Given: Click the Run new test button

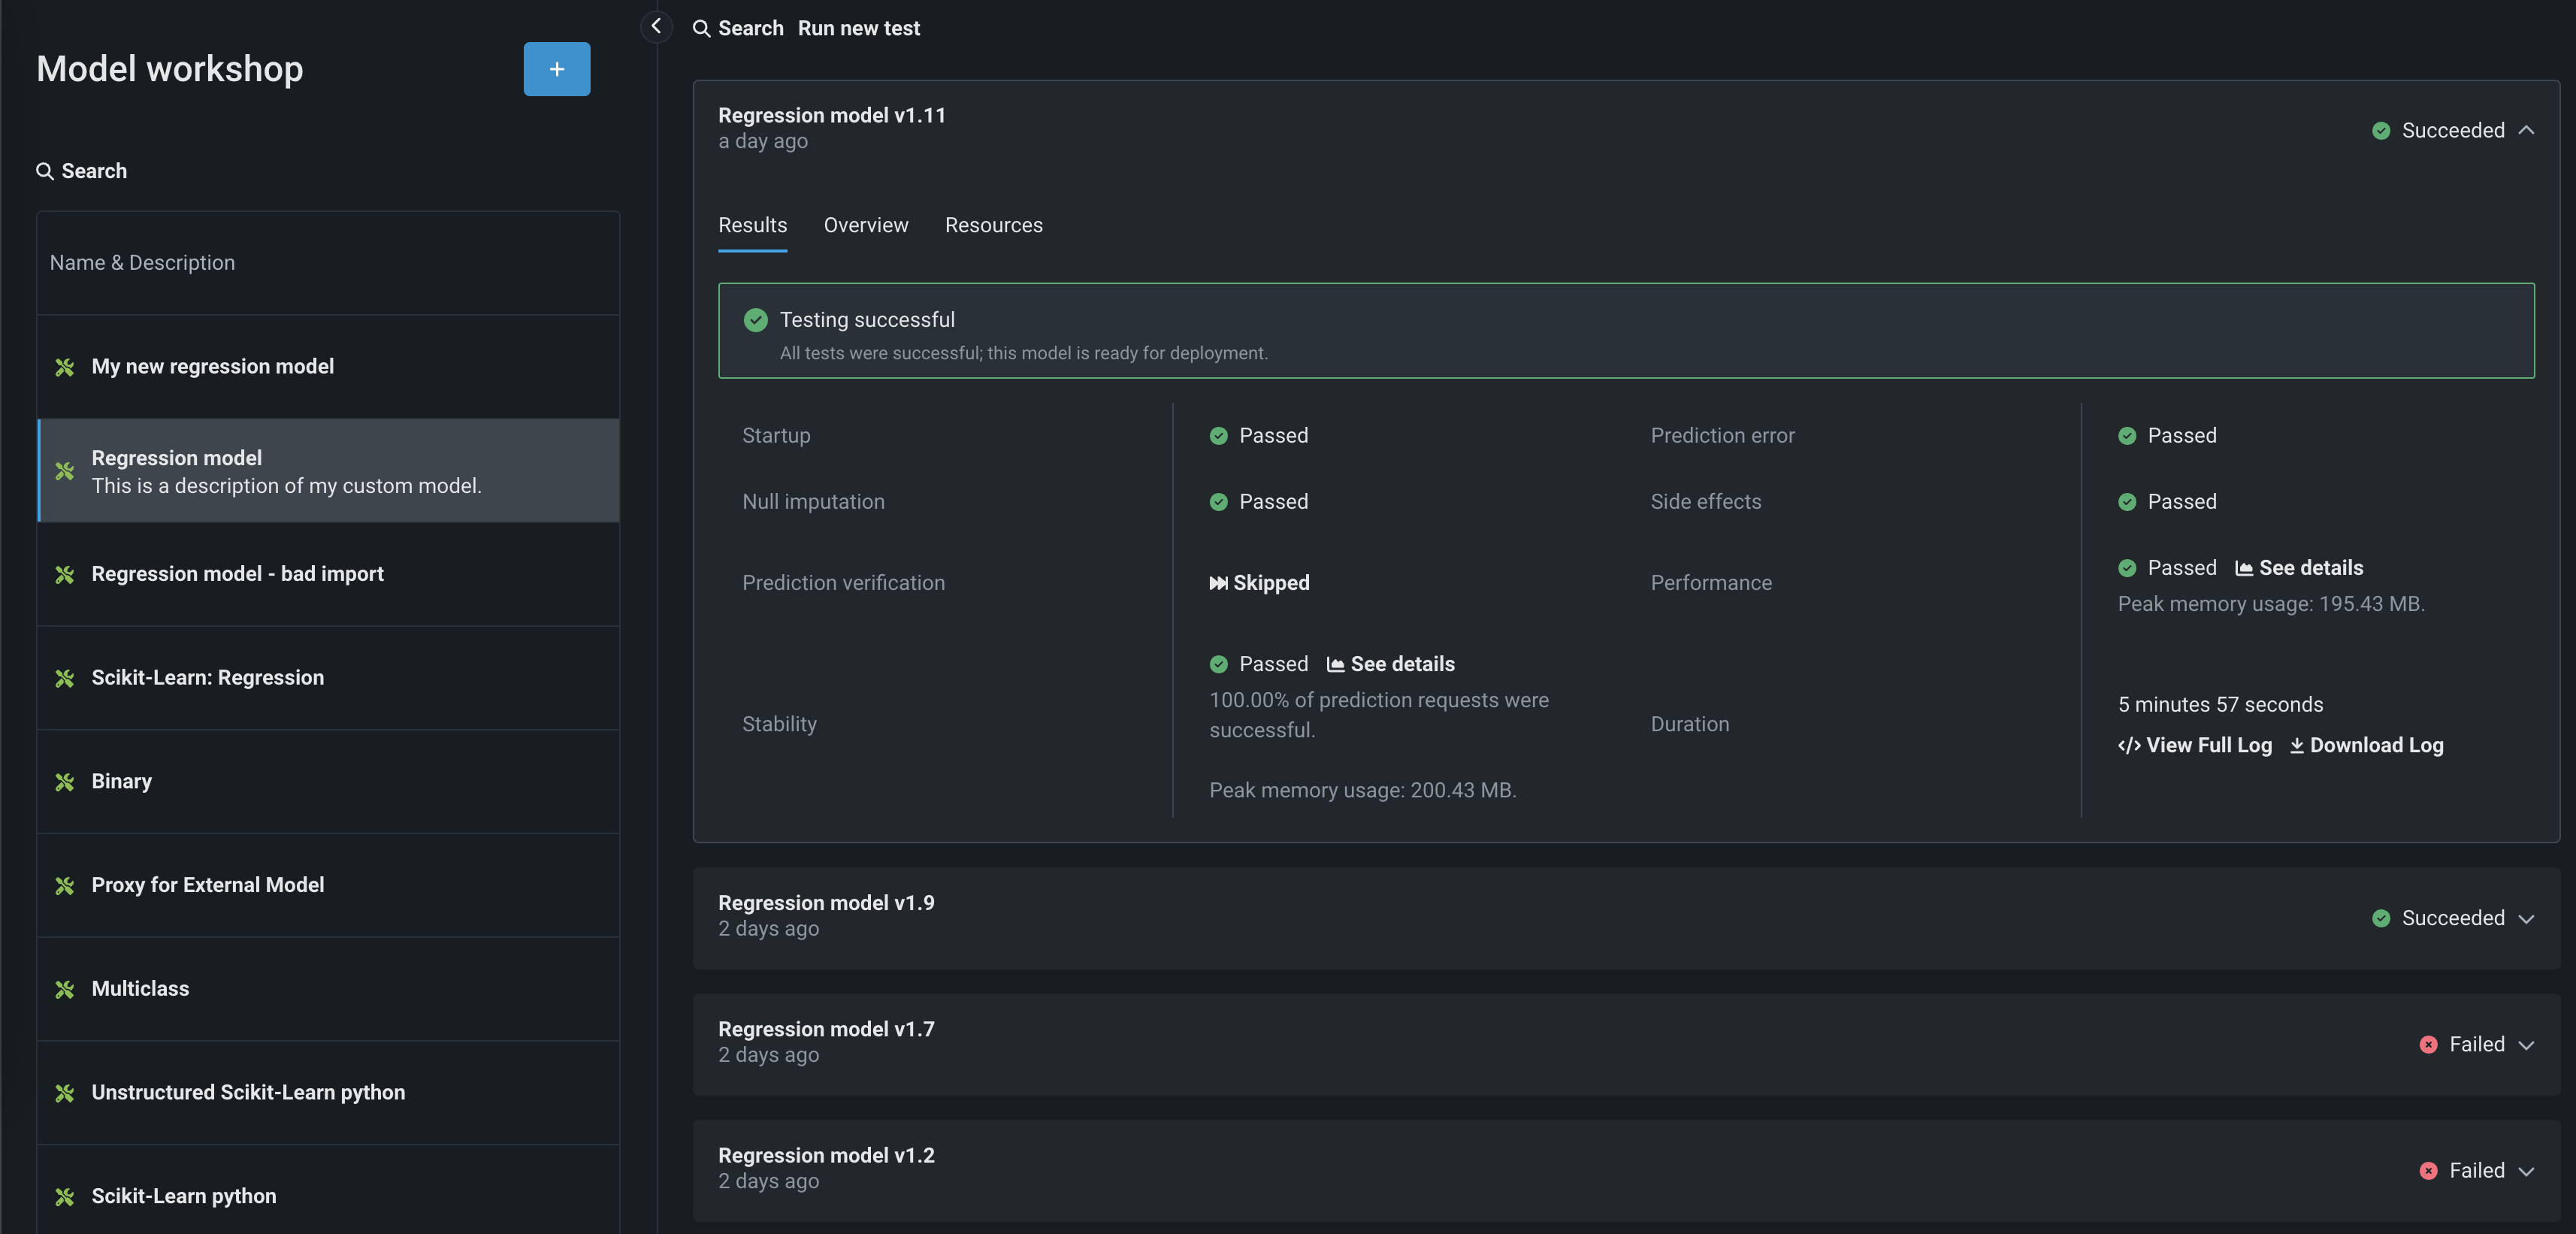Looking at the screenshot, I should 858,28.
